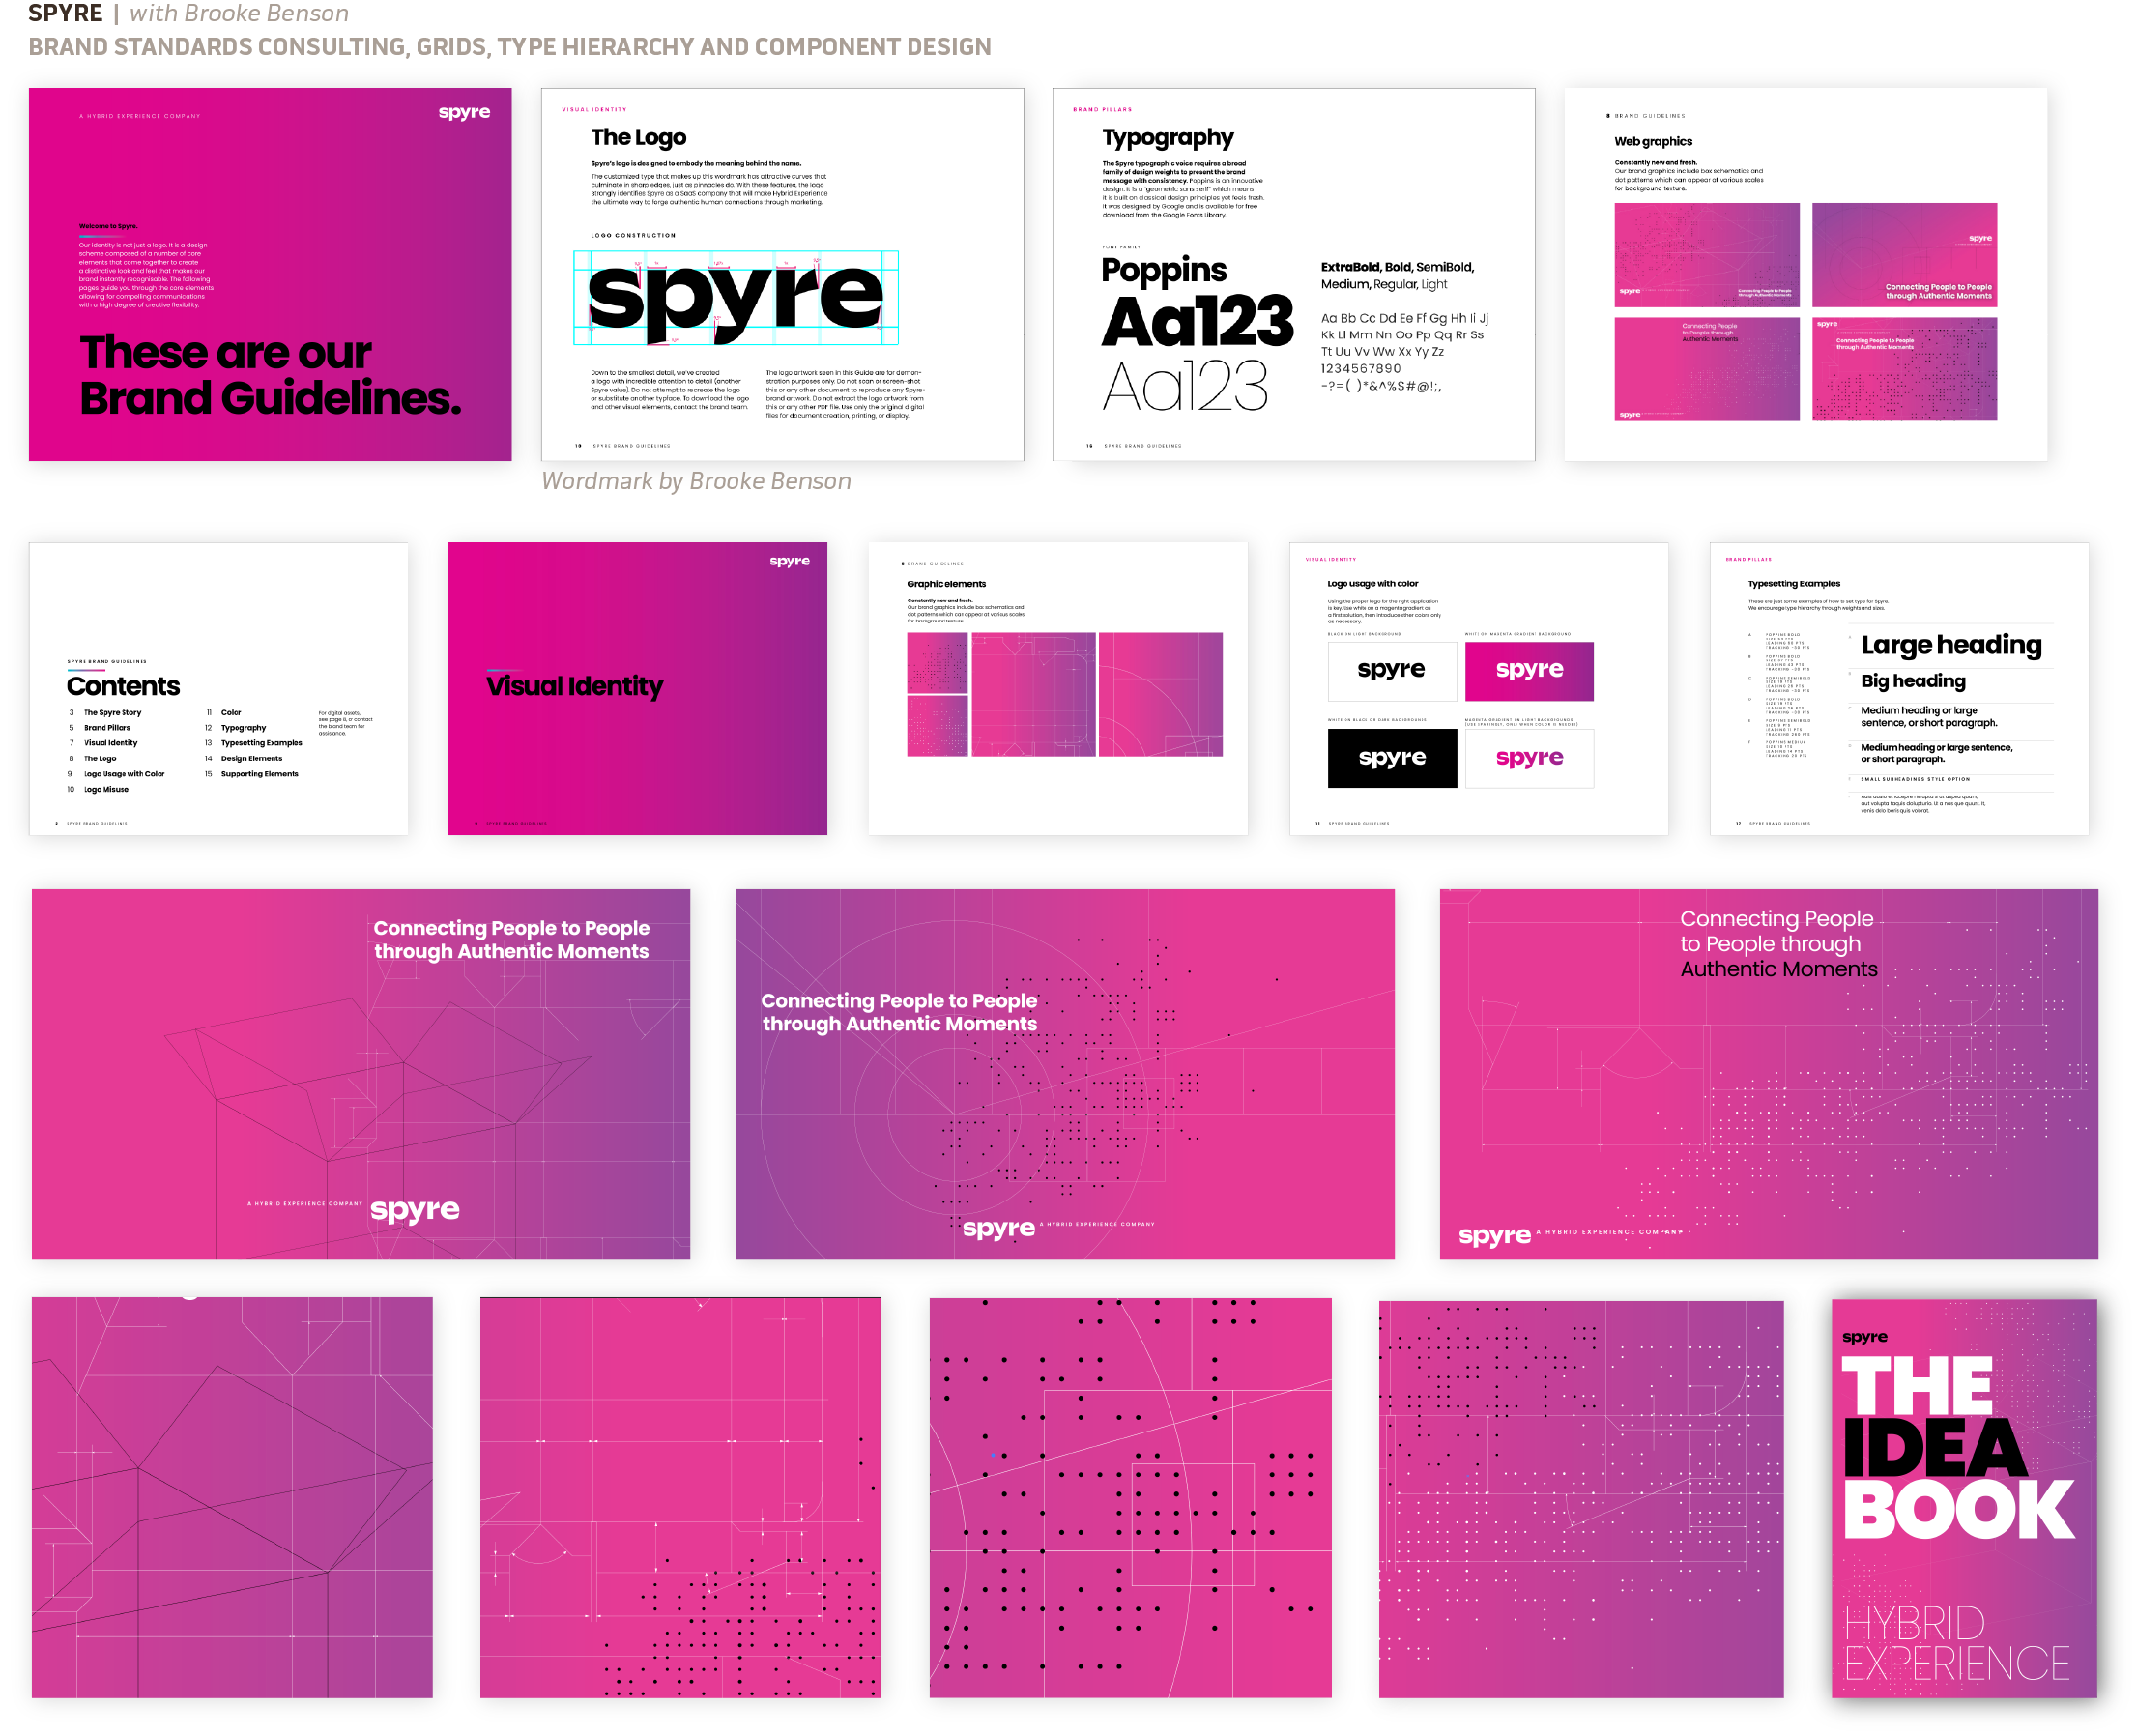Click the Large heading type sample
This screenshot has width=2137, height=1736.
pyautogui.click(x=1950, y=645)
